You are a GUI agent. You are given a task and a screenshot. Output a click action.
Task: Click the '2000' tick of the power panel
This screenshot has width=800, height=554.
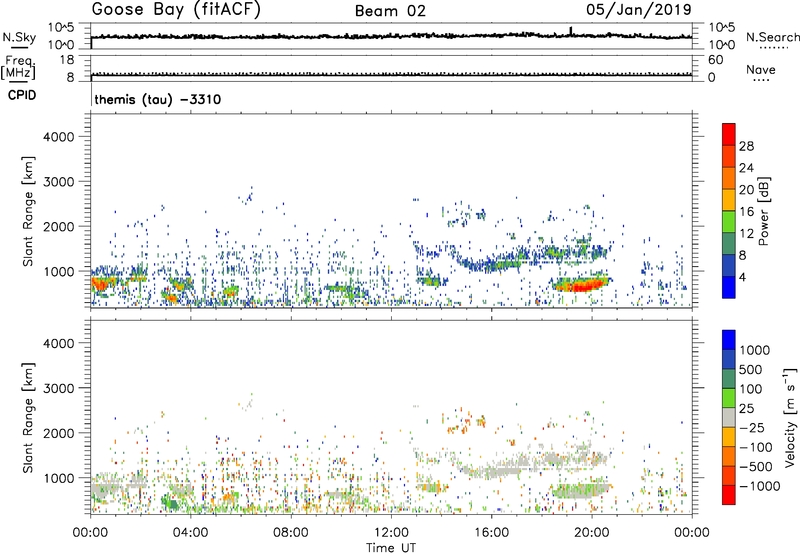click(x=59, y=226)
